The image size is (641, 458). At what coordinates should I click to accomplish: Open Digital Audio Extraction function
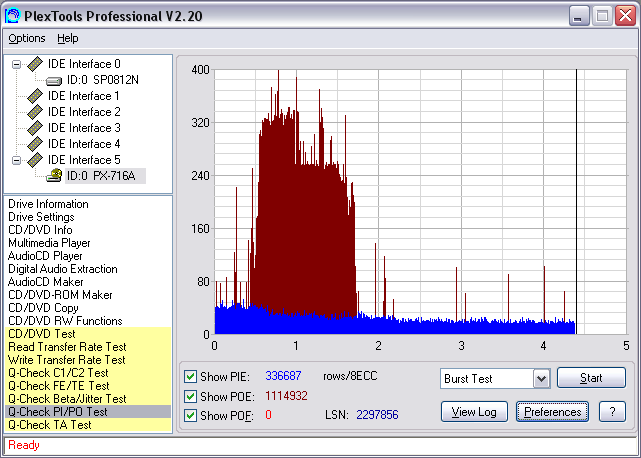63,269
